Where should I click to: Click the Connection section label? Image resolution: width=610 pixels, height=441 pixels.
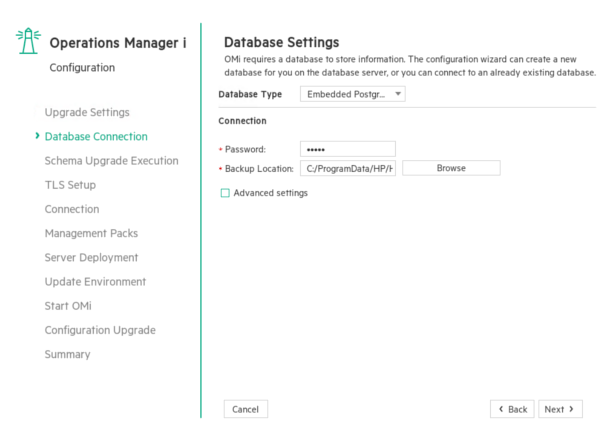[x=242, y=121]
